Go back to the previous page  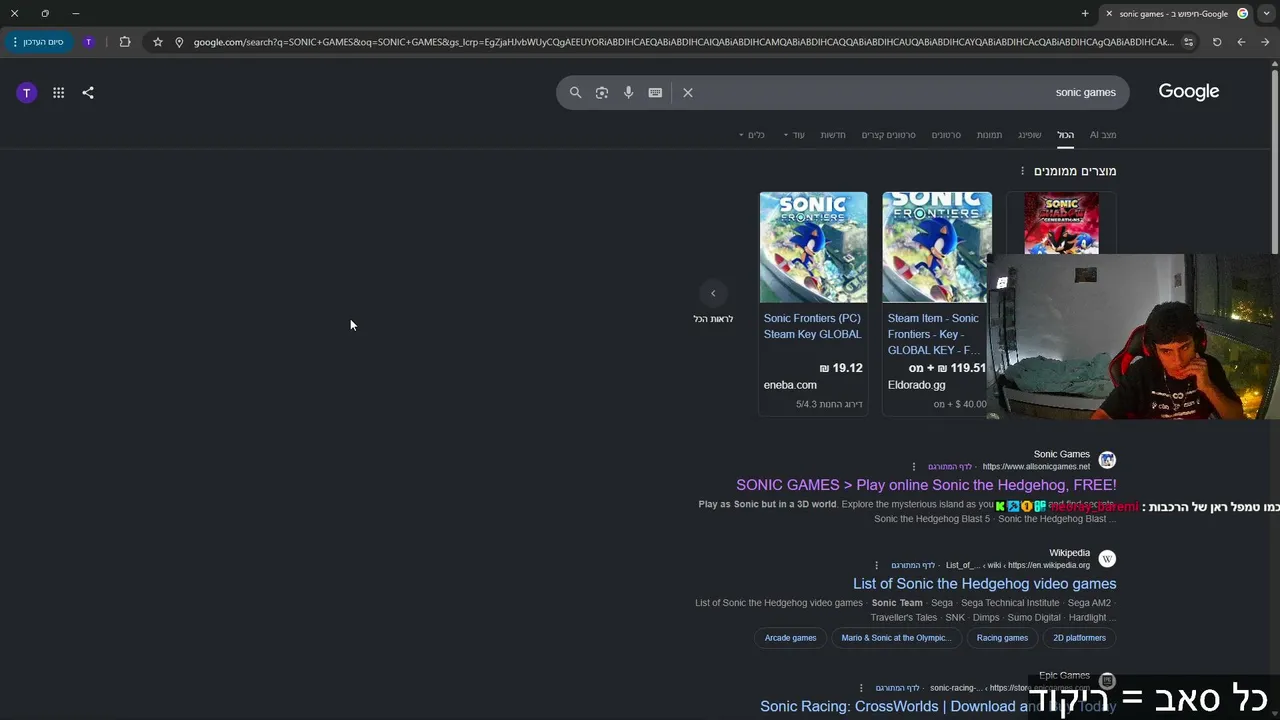pos(1241,42)
